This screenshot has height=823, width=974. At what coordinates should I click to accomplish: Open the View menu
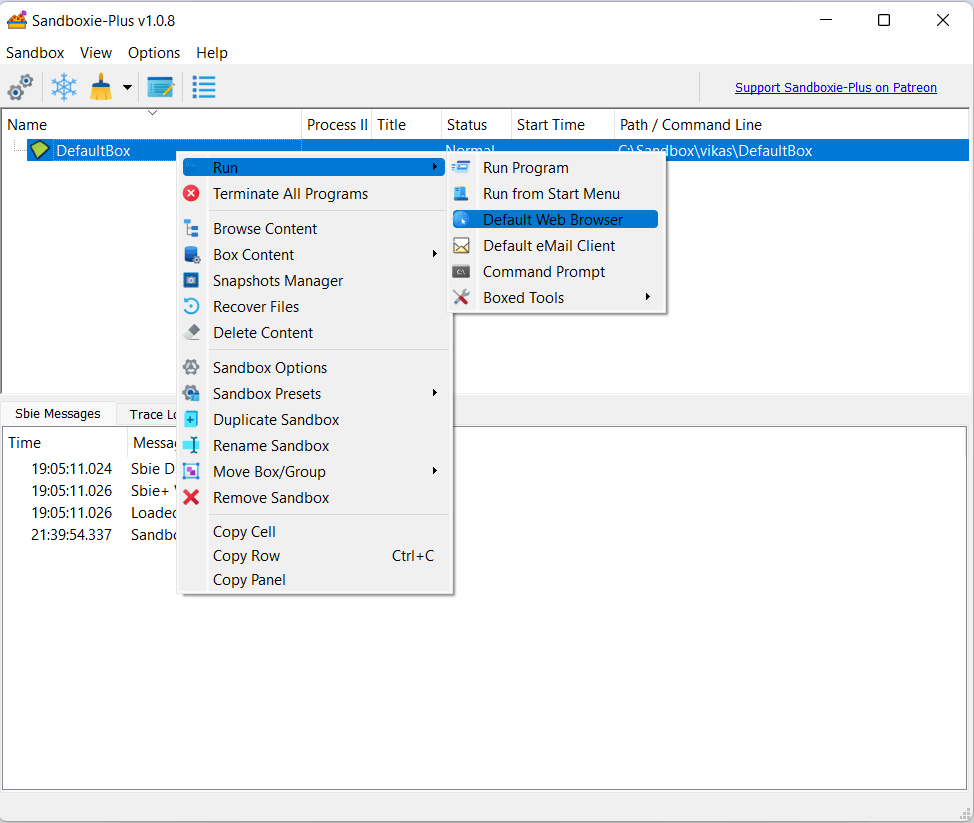coord(96,53)
